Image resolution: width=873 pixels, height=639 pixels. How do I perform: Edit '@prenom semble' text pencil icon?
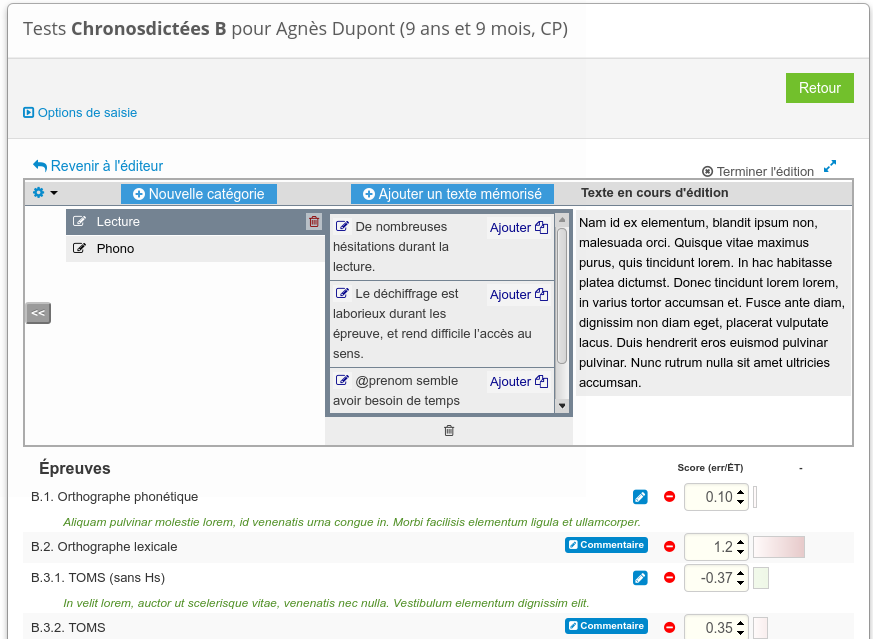coord(342,380)
